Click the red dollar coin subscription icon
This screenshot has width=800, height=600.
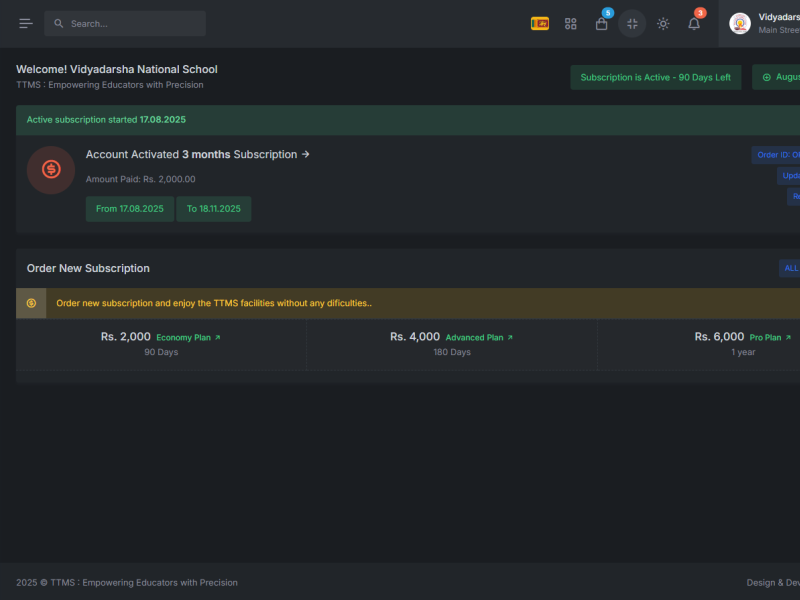[51, 170]
